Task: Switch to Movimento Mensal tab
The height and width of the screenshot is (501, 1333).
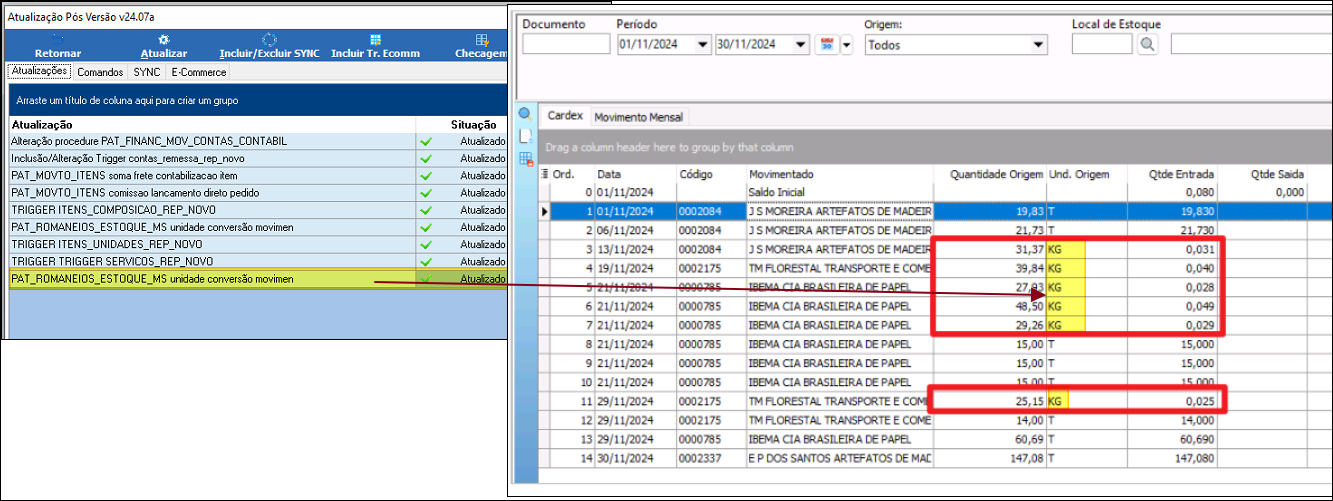Action: 638,117
